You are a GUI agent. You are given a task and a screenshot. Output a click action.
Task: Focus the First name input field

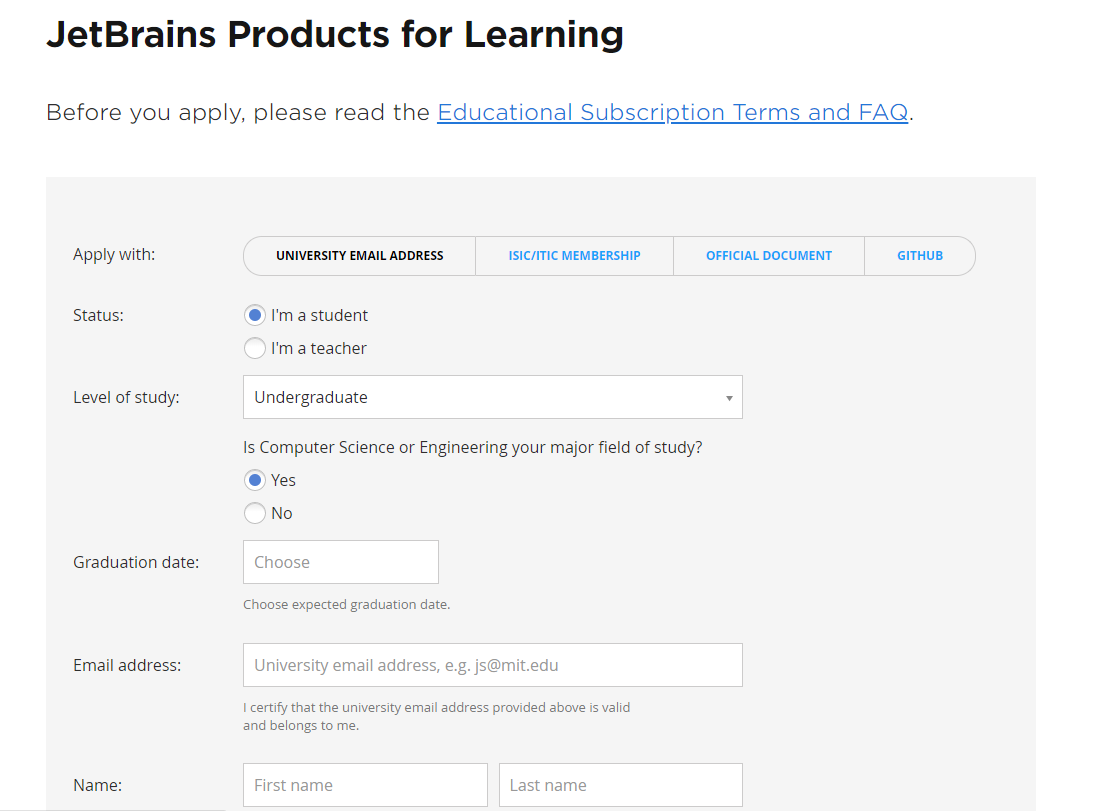[x=365, y=785]
